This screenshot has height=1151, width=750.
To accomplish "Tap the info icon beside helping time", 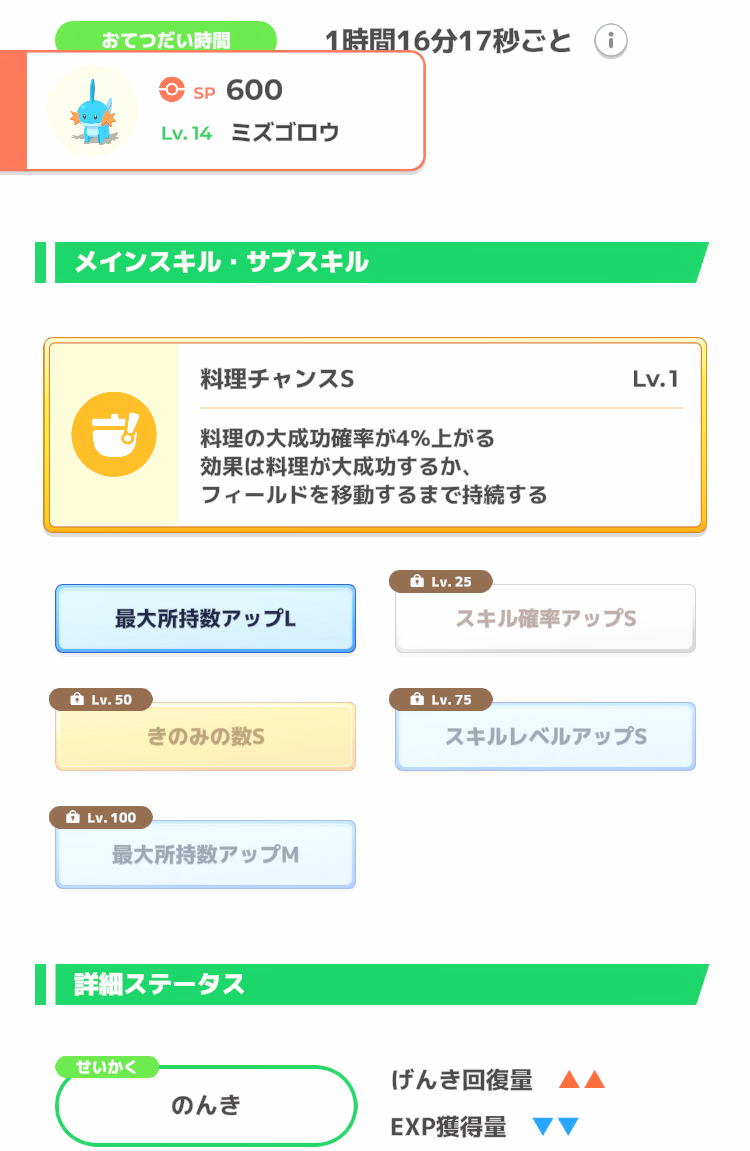I will pyautogui.click(x=611, y=42).
